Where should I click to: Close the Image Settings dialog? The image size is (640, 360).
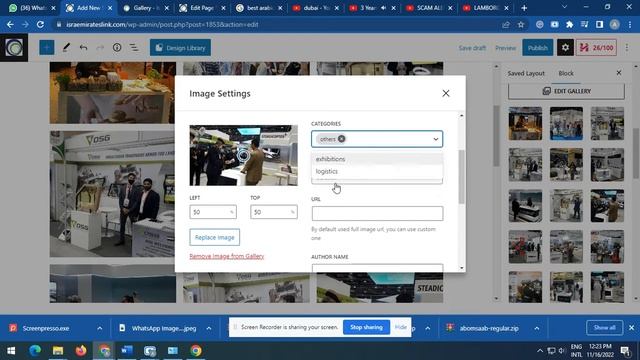click(446, 93)
